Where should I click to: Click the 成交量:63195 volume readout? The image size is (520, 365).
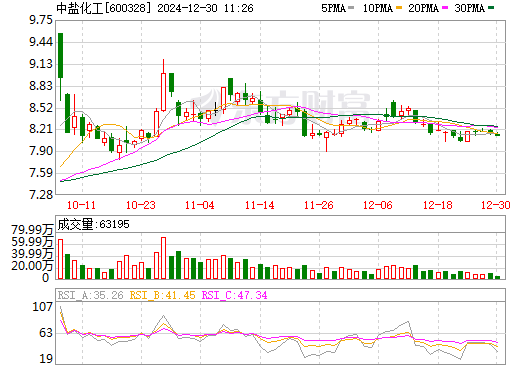click(93, 224)
